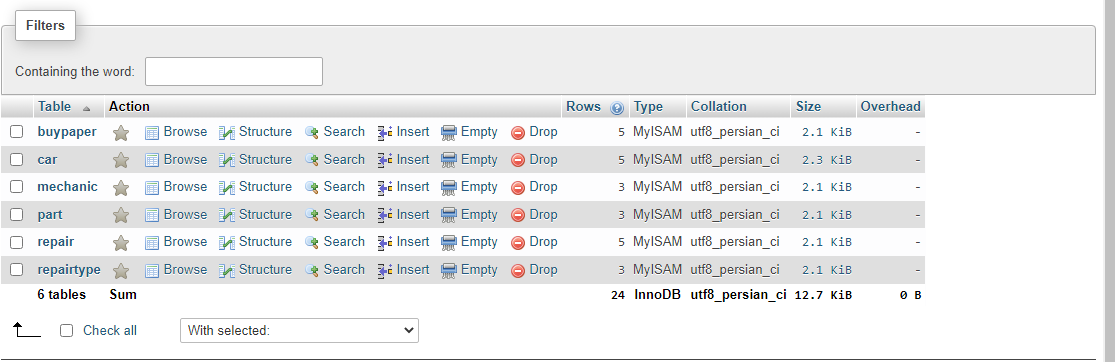Click the Empty icon for part

[x=449, y=215]
